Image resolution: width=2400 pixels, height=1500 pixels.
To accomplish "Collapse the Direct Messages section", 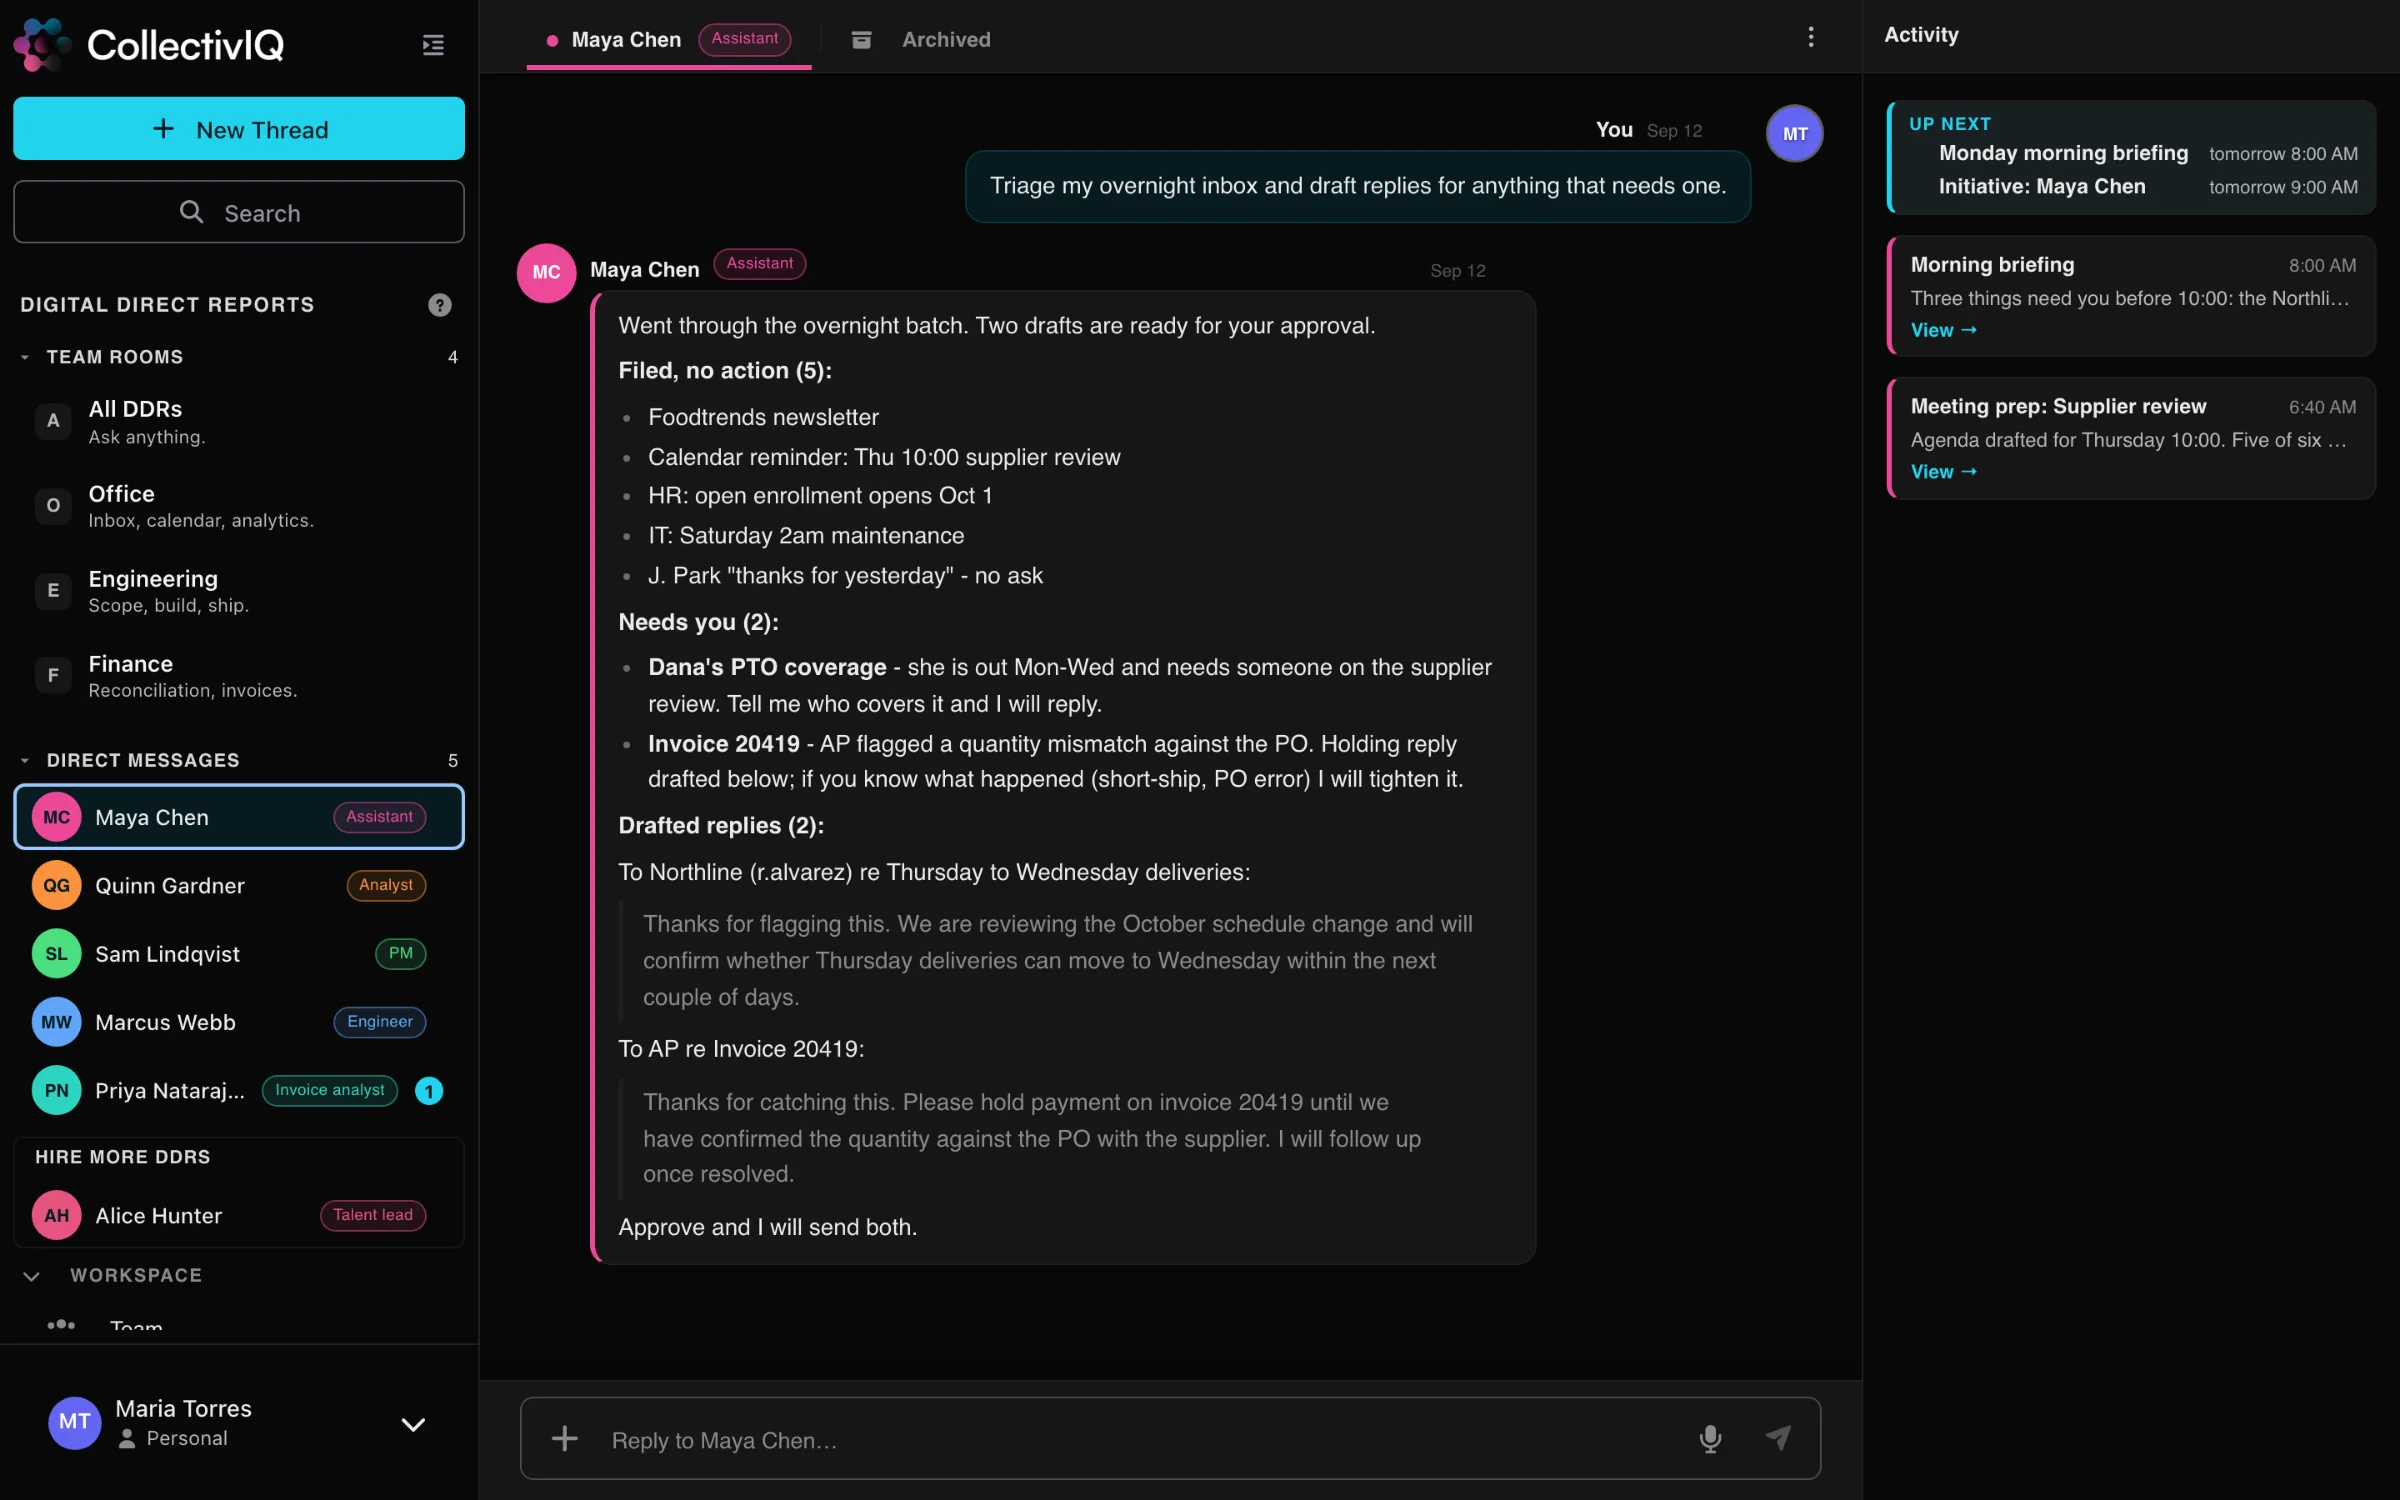I will (25, 760).
